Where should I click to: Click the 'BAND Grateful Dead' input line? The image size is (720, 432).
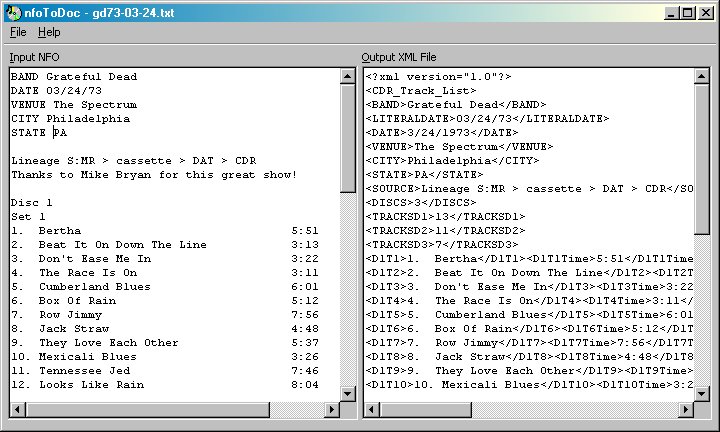(74, 77)
